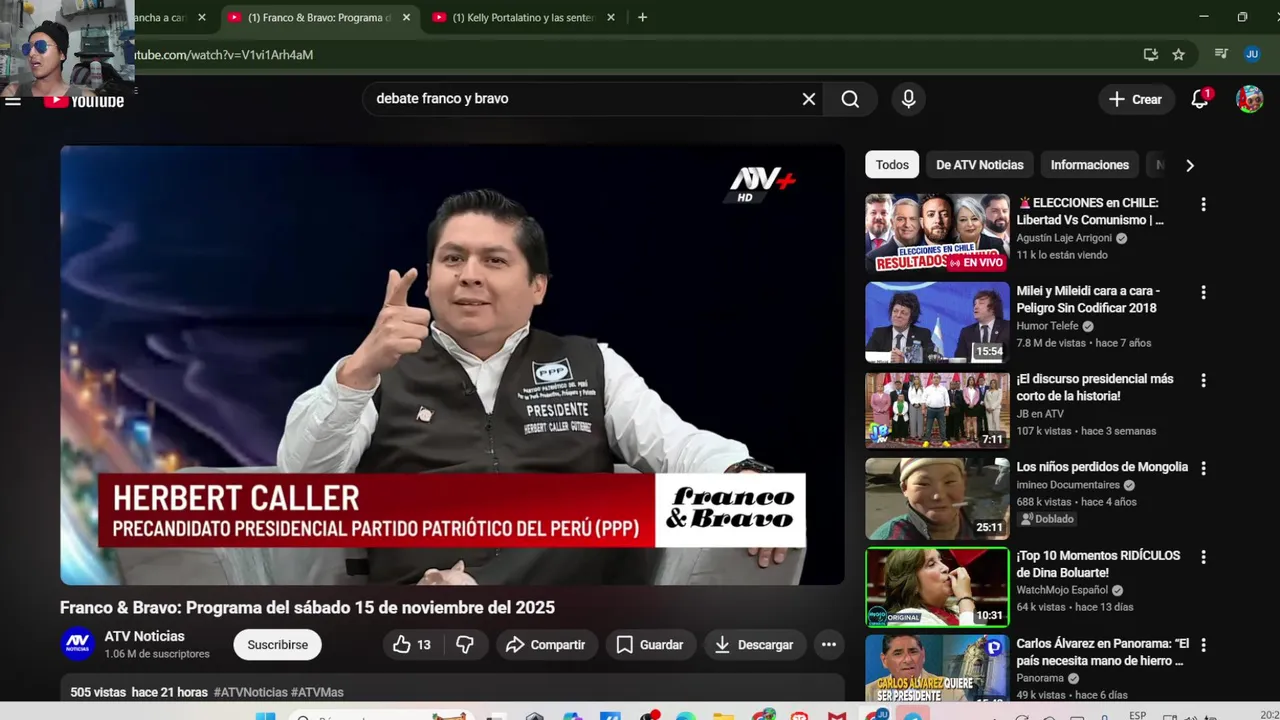
Task: Open the Windows Start button
Action: point(265,716)
